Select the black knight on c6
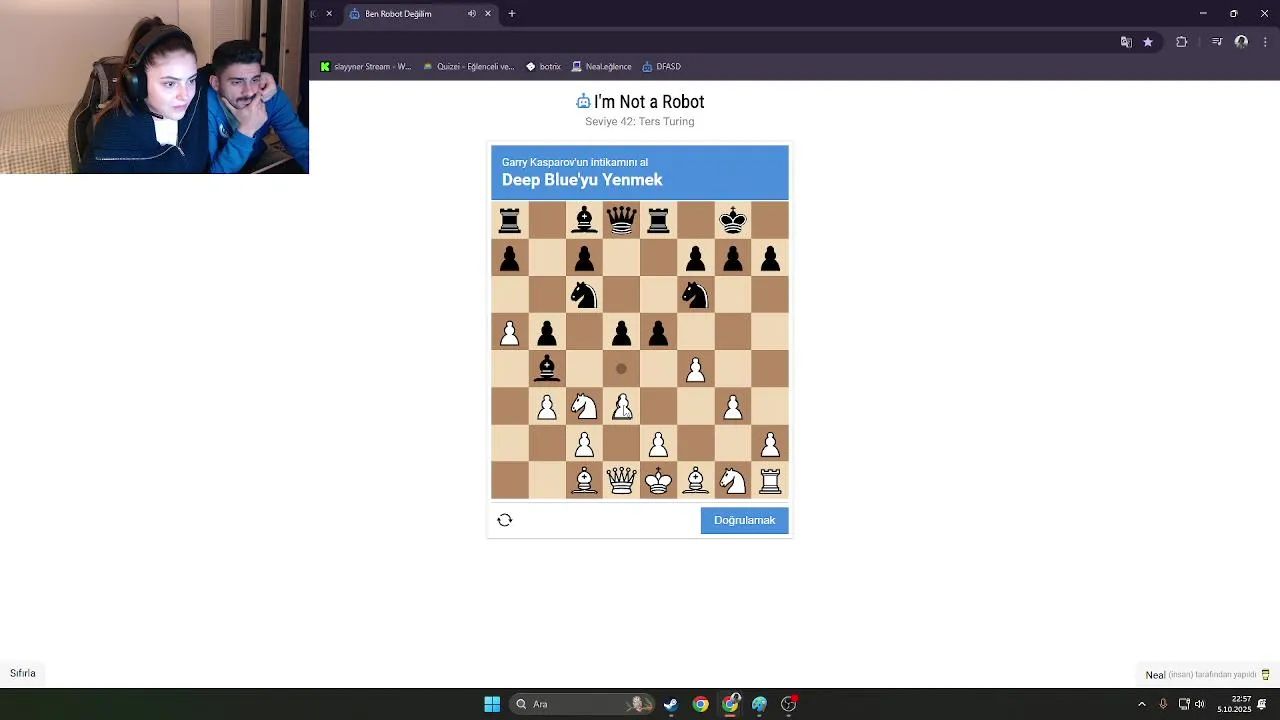1280x720 pixels. click(x=584, y=294)
